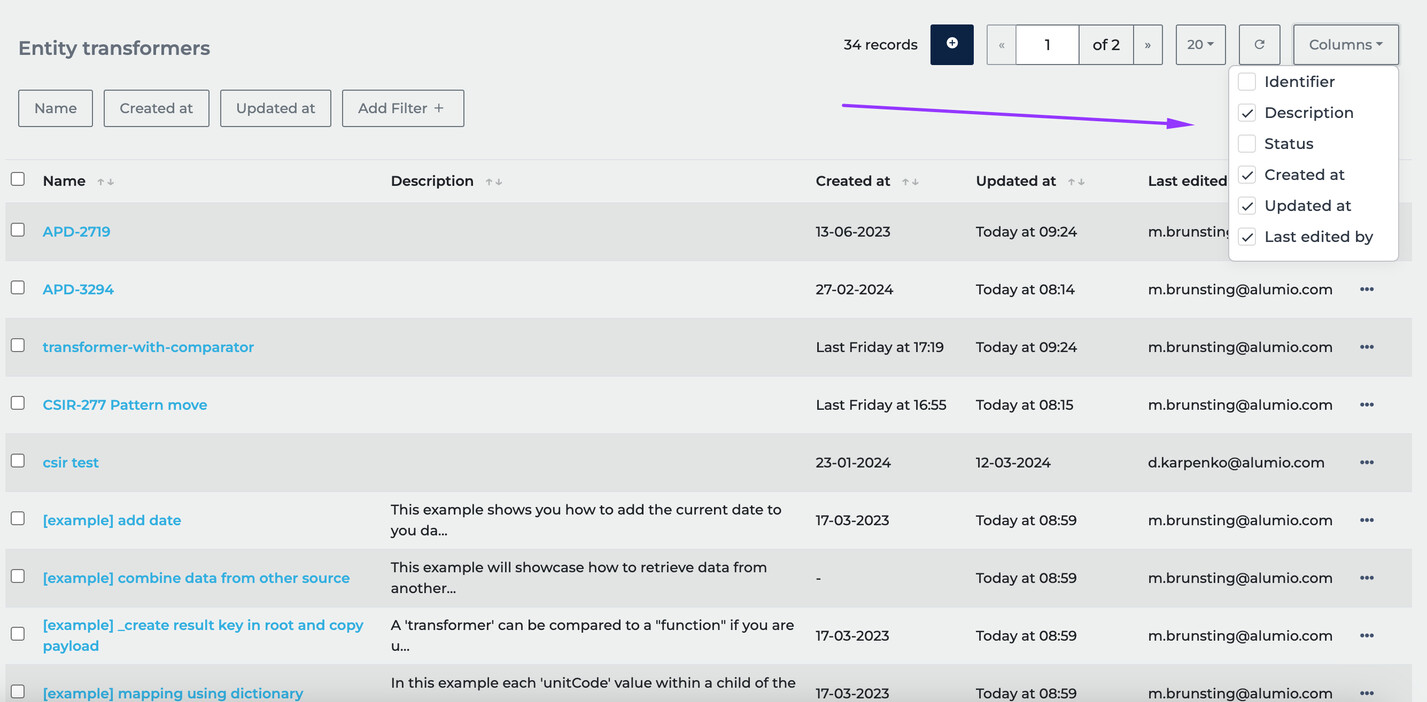Click the refresh list icon
Screen dimensions: 1427x702
click(x=1259, y=45)
